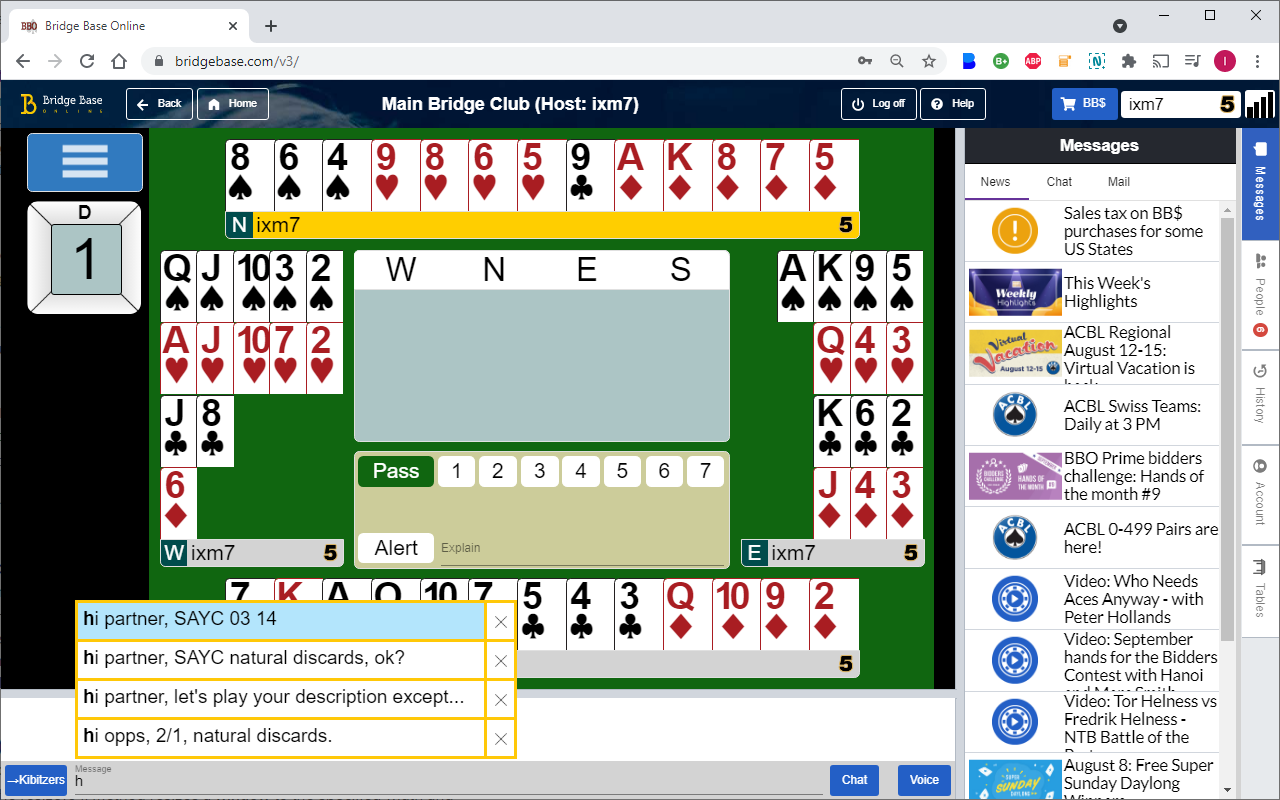Remove the 'let's play your description' suggestion
Screen dimensions: 1280x800
click(x=501, y=700)
